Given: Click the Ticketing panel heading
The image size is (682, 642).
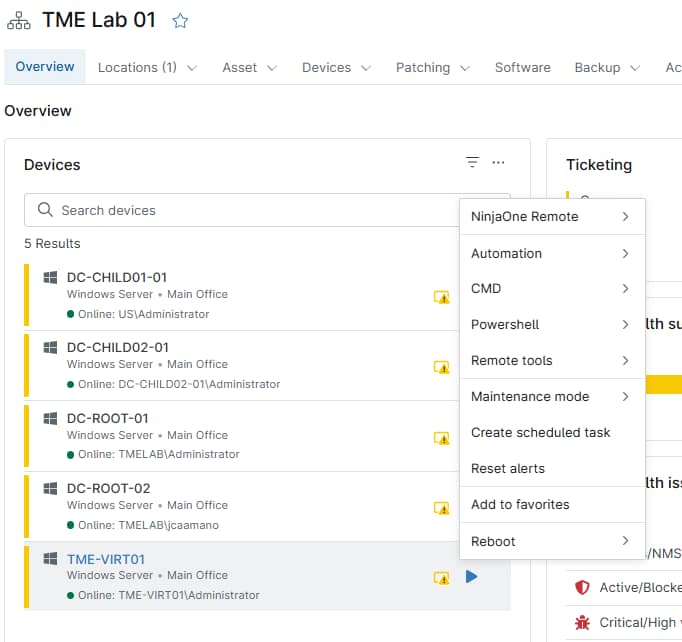Looking at the screenshot, I should (x=598, y=165).
